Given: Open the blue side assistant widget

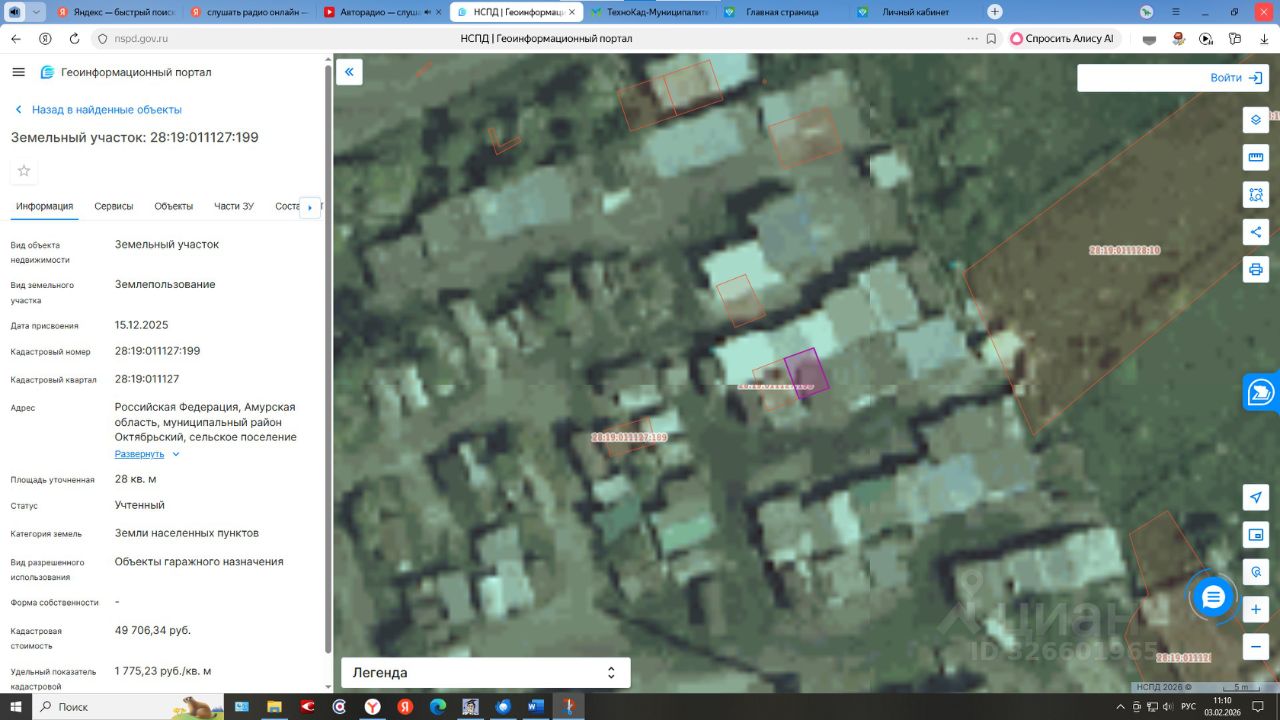Looking at the screenshot, I should [x=1261, y=392].
